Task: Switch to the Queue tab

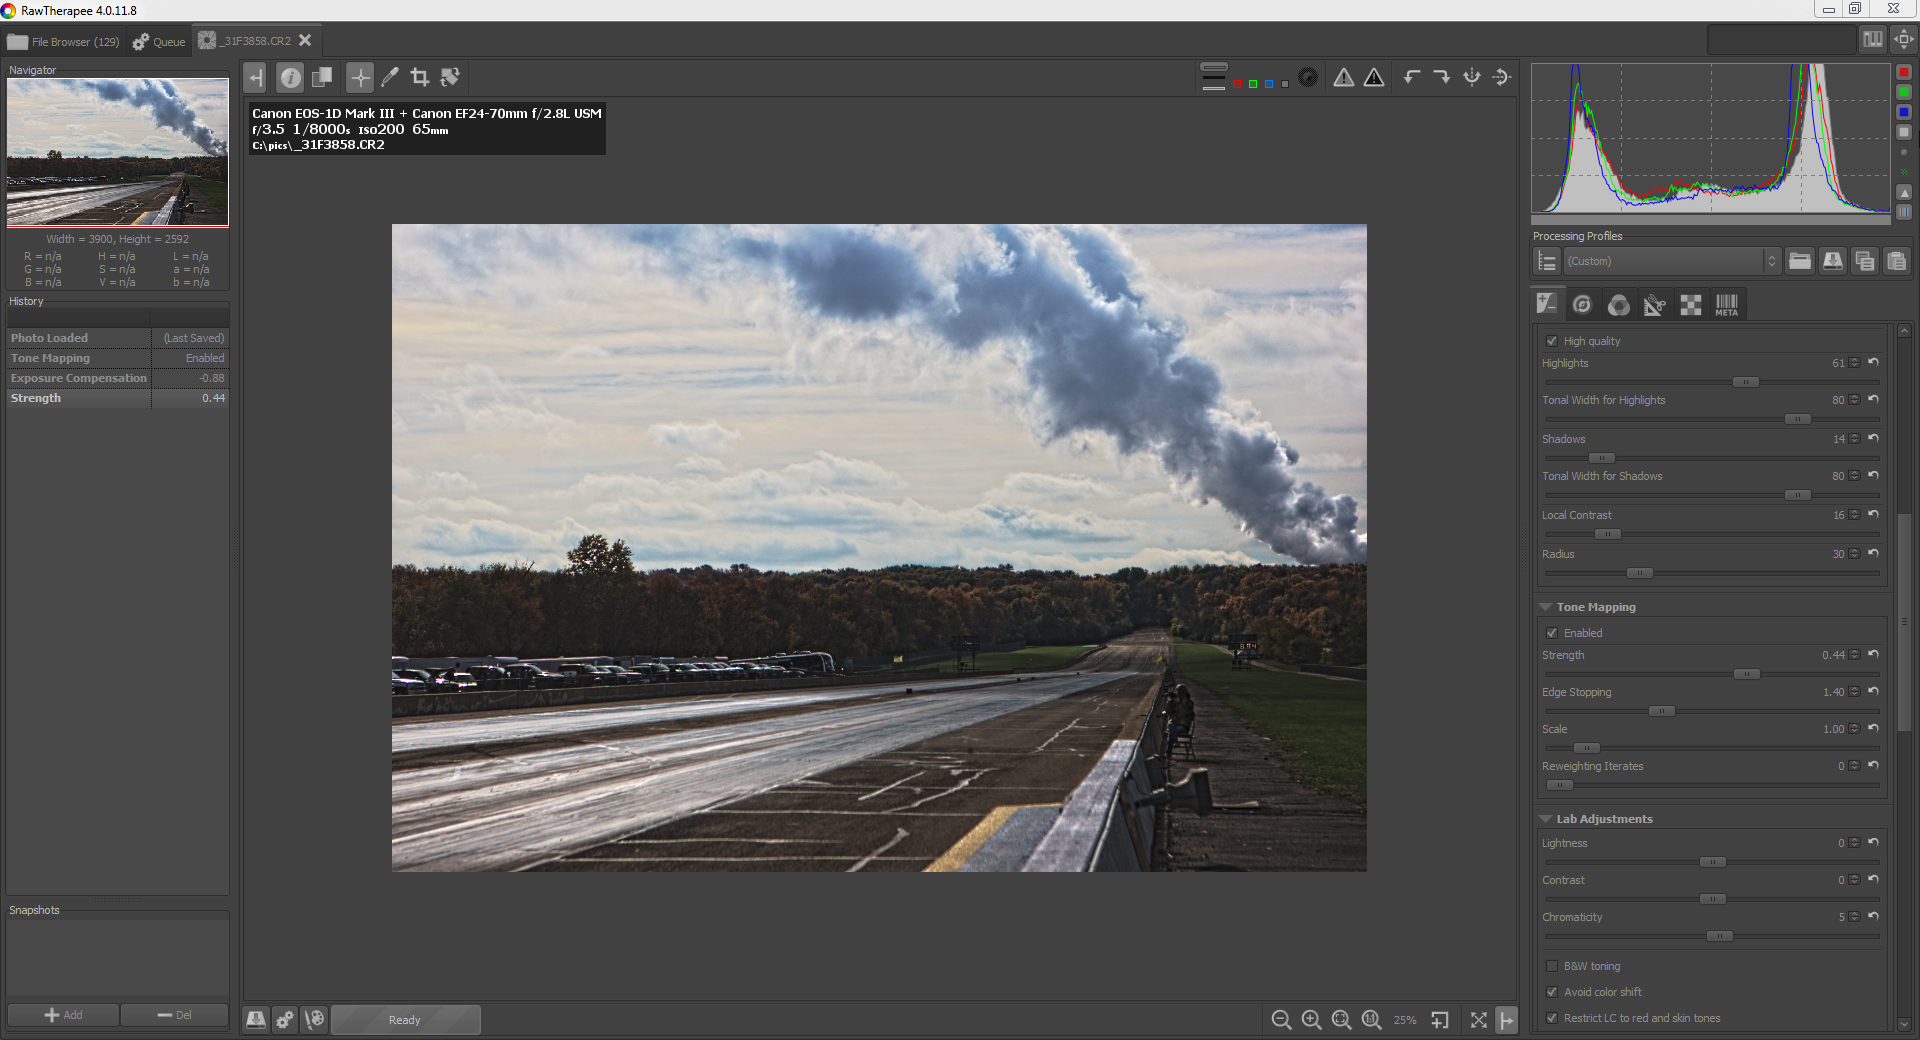Action: [159, 42]
